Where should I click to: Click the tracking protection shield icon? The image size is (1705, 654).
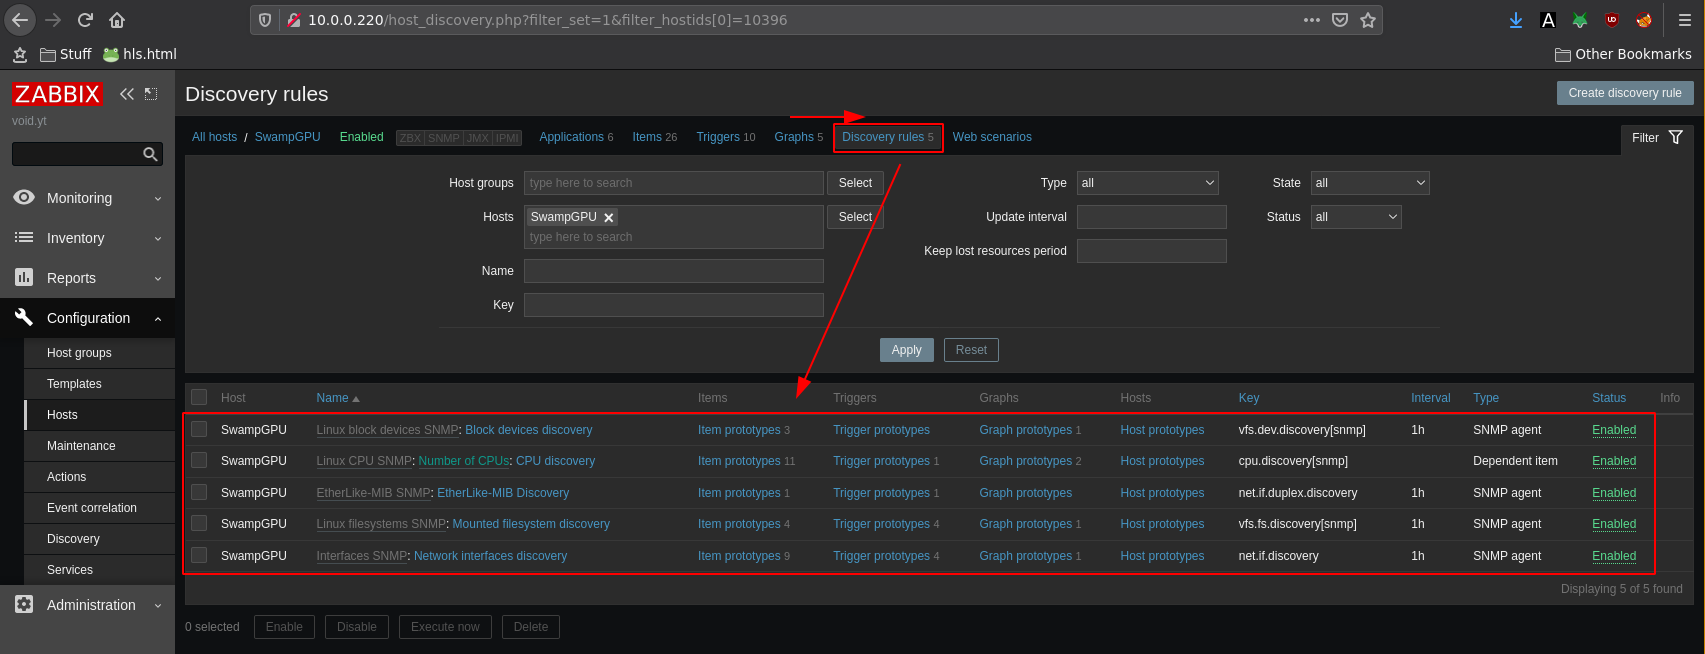[x=265, y=20]
